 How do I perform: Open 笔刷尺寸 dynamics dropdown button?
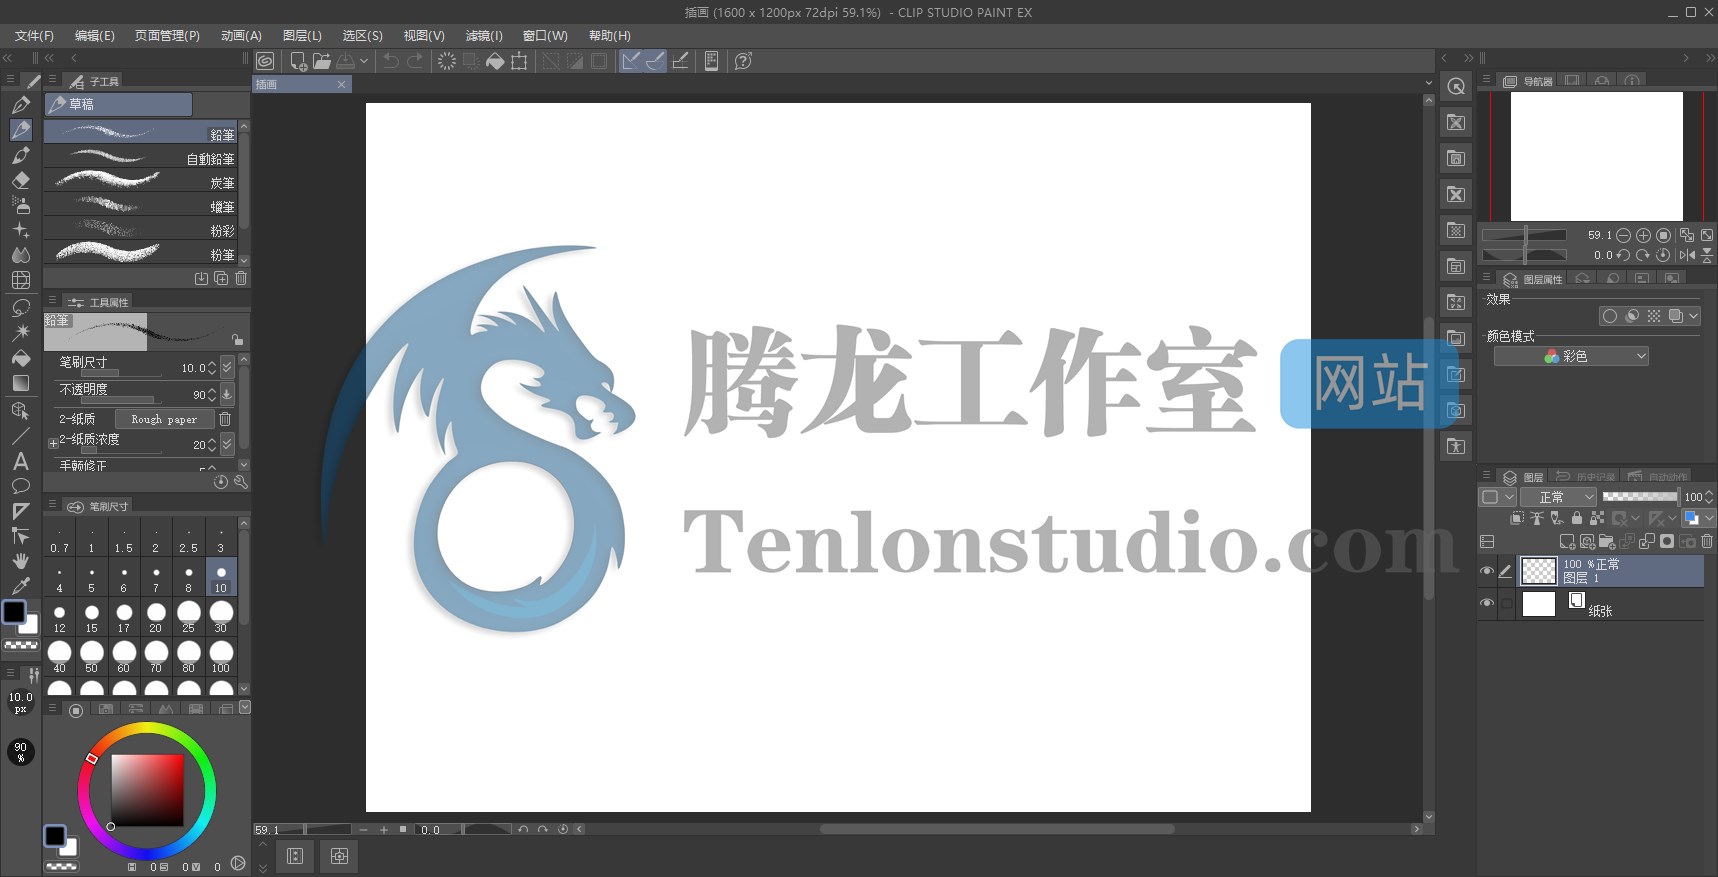point(227,367)
